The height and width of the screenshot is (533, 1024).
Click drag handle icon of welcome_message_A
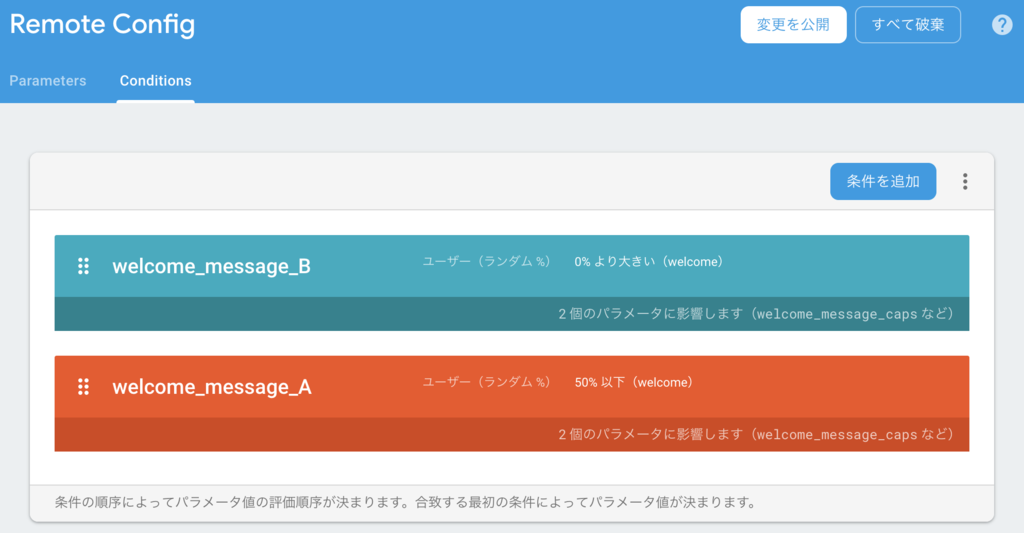click(x=84, y=387)
